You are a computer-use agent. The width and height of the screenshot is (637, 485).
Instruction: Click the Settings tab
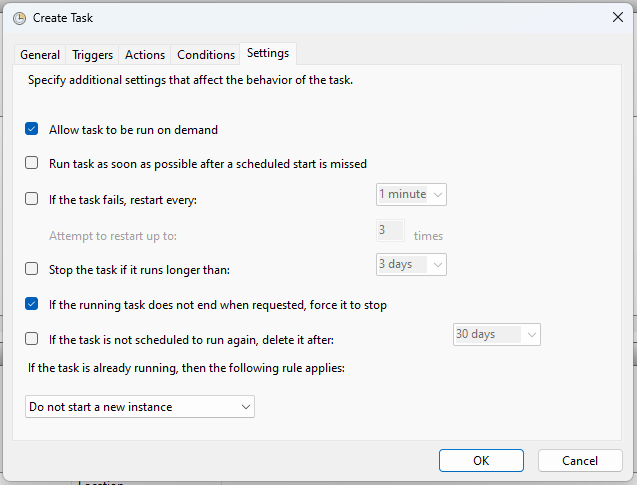[x=268, y=54]
